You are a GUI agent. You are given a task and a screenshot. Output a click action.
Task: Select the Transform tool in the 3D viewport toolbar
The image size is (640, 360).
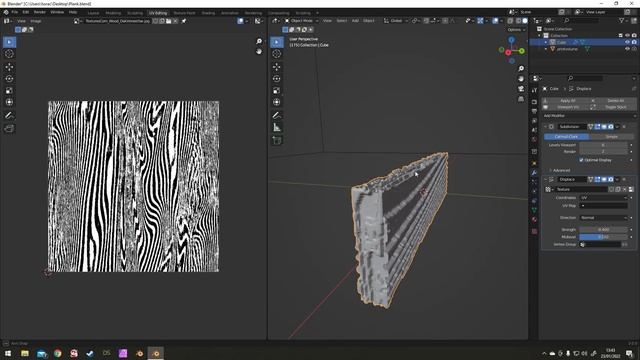click(x=277, y=102)
